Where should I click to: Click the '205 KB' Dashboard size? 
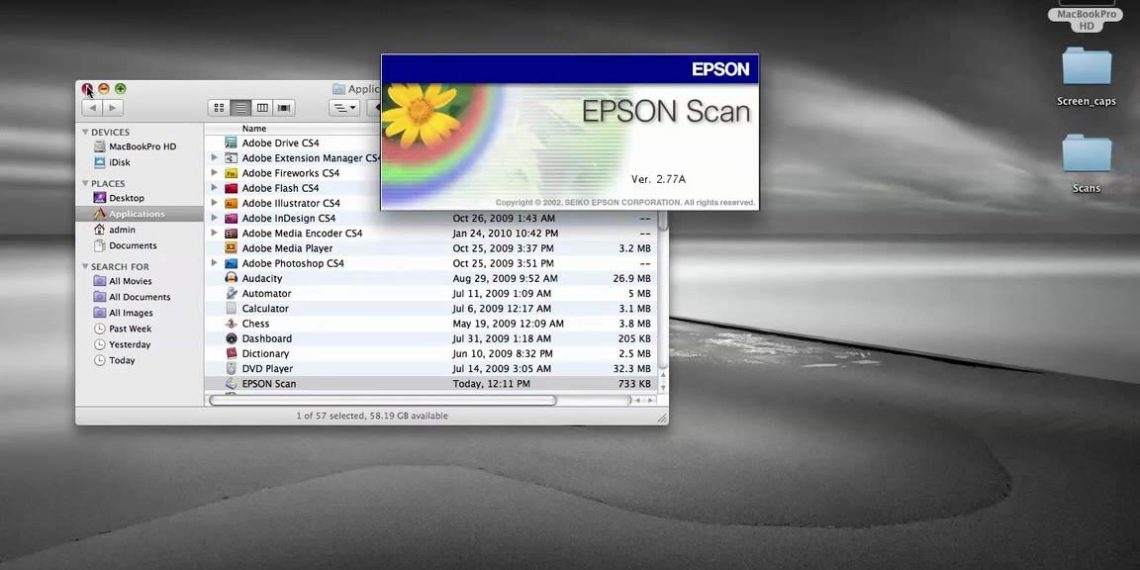[634, 339]
